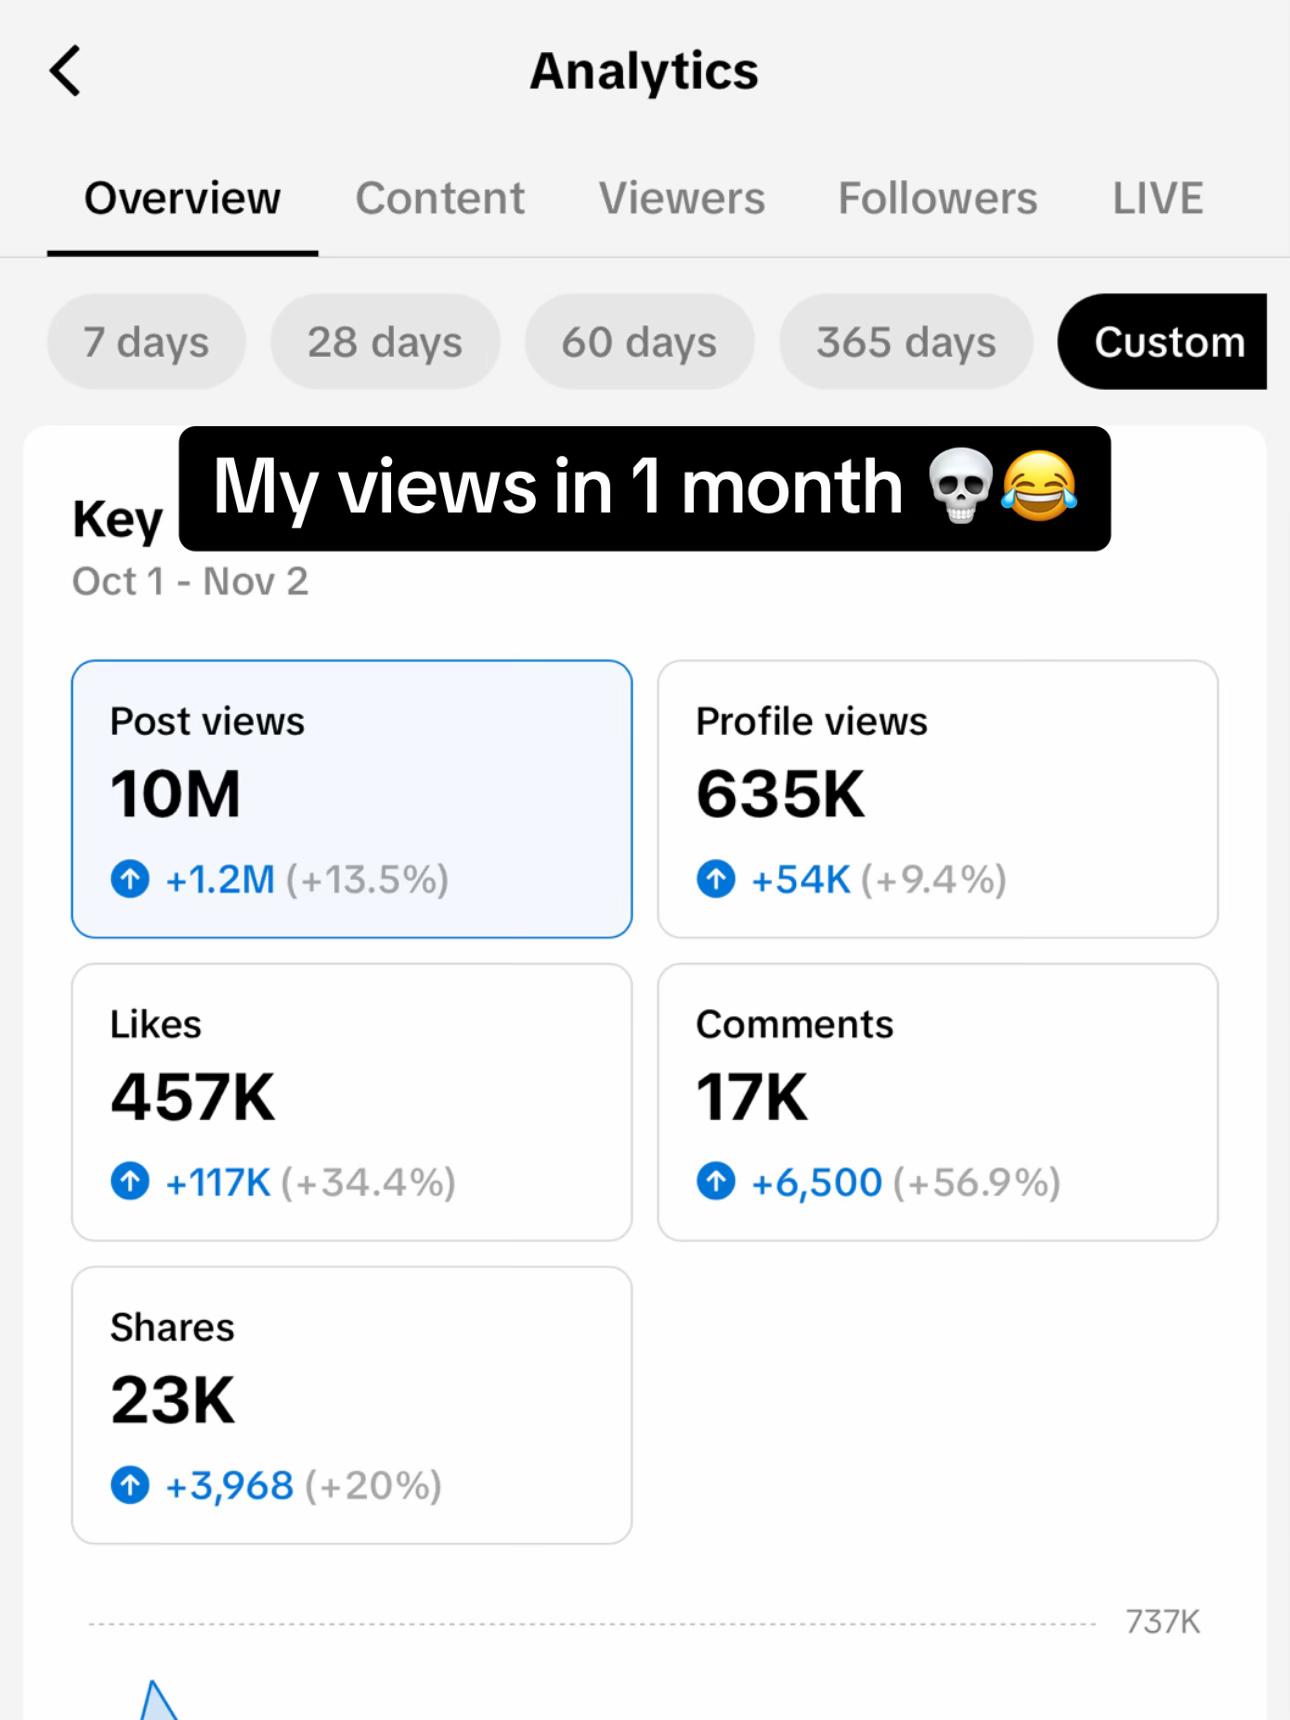Click the Comments increase arrow icon
This screenshot has width=1290, height=1720.
tap(716, 1182)
